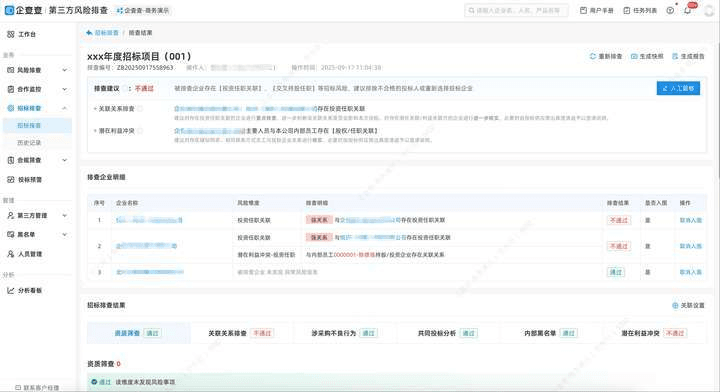Click the help question-mark icon in header
Image resolution: width=720 pixels, height=392 pixels.
670,10
